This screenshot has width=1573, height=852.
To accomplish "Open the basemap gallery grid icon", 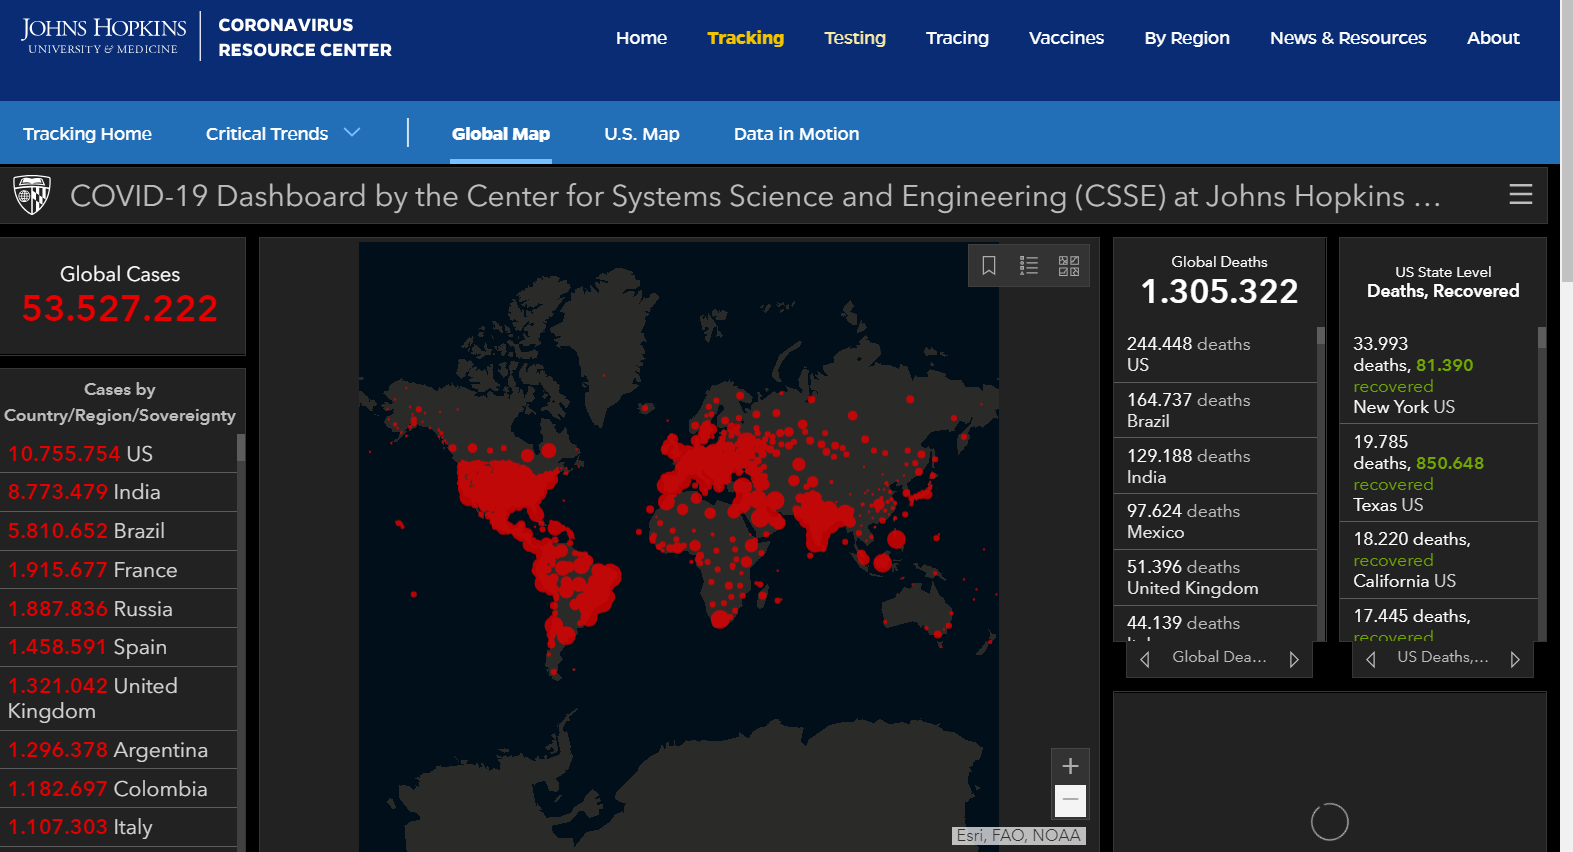I will (1069, 266).
